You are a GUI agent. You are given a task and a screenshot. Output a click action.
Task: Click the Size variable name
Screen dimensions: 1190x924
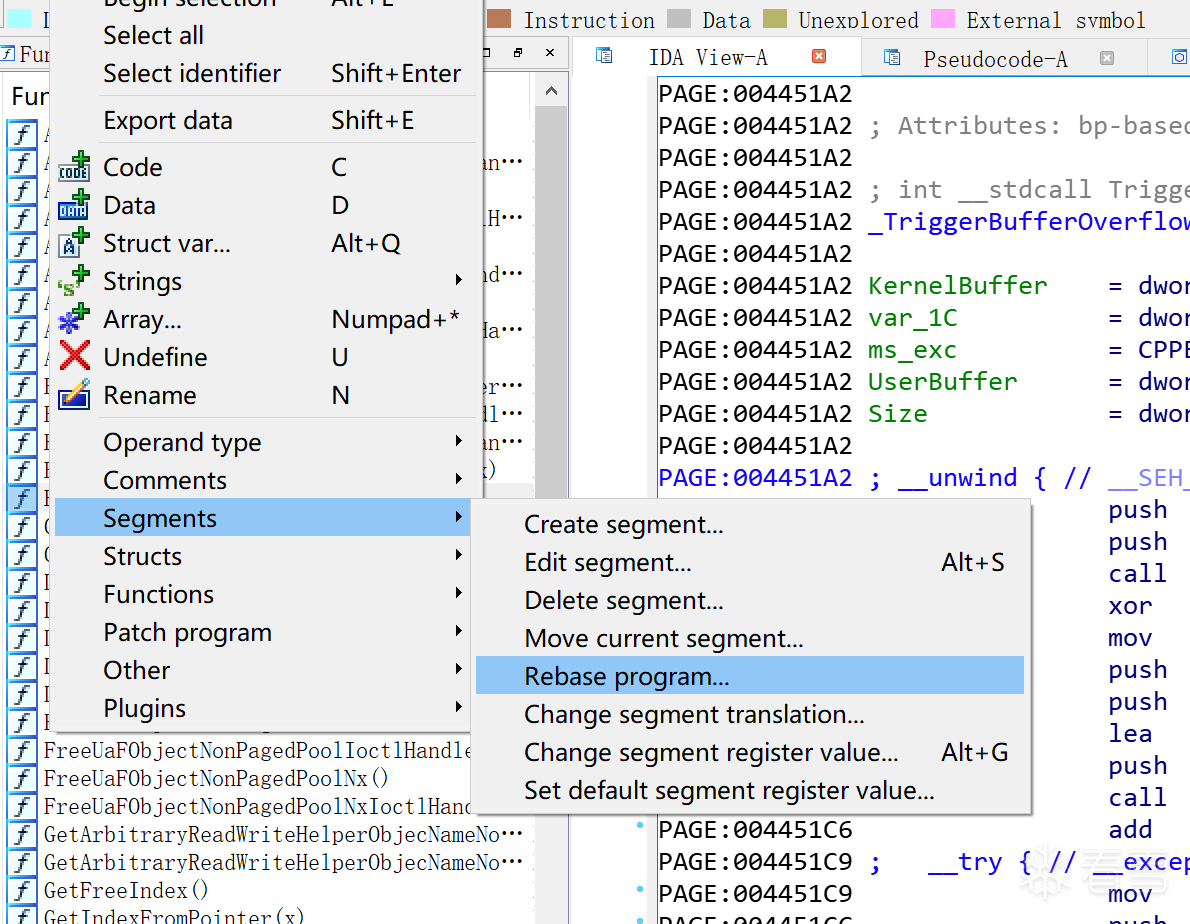coord(898,414)
